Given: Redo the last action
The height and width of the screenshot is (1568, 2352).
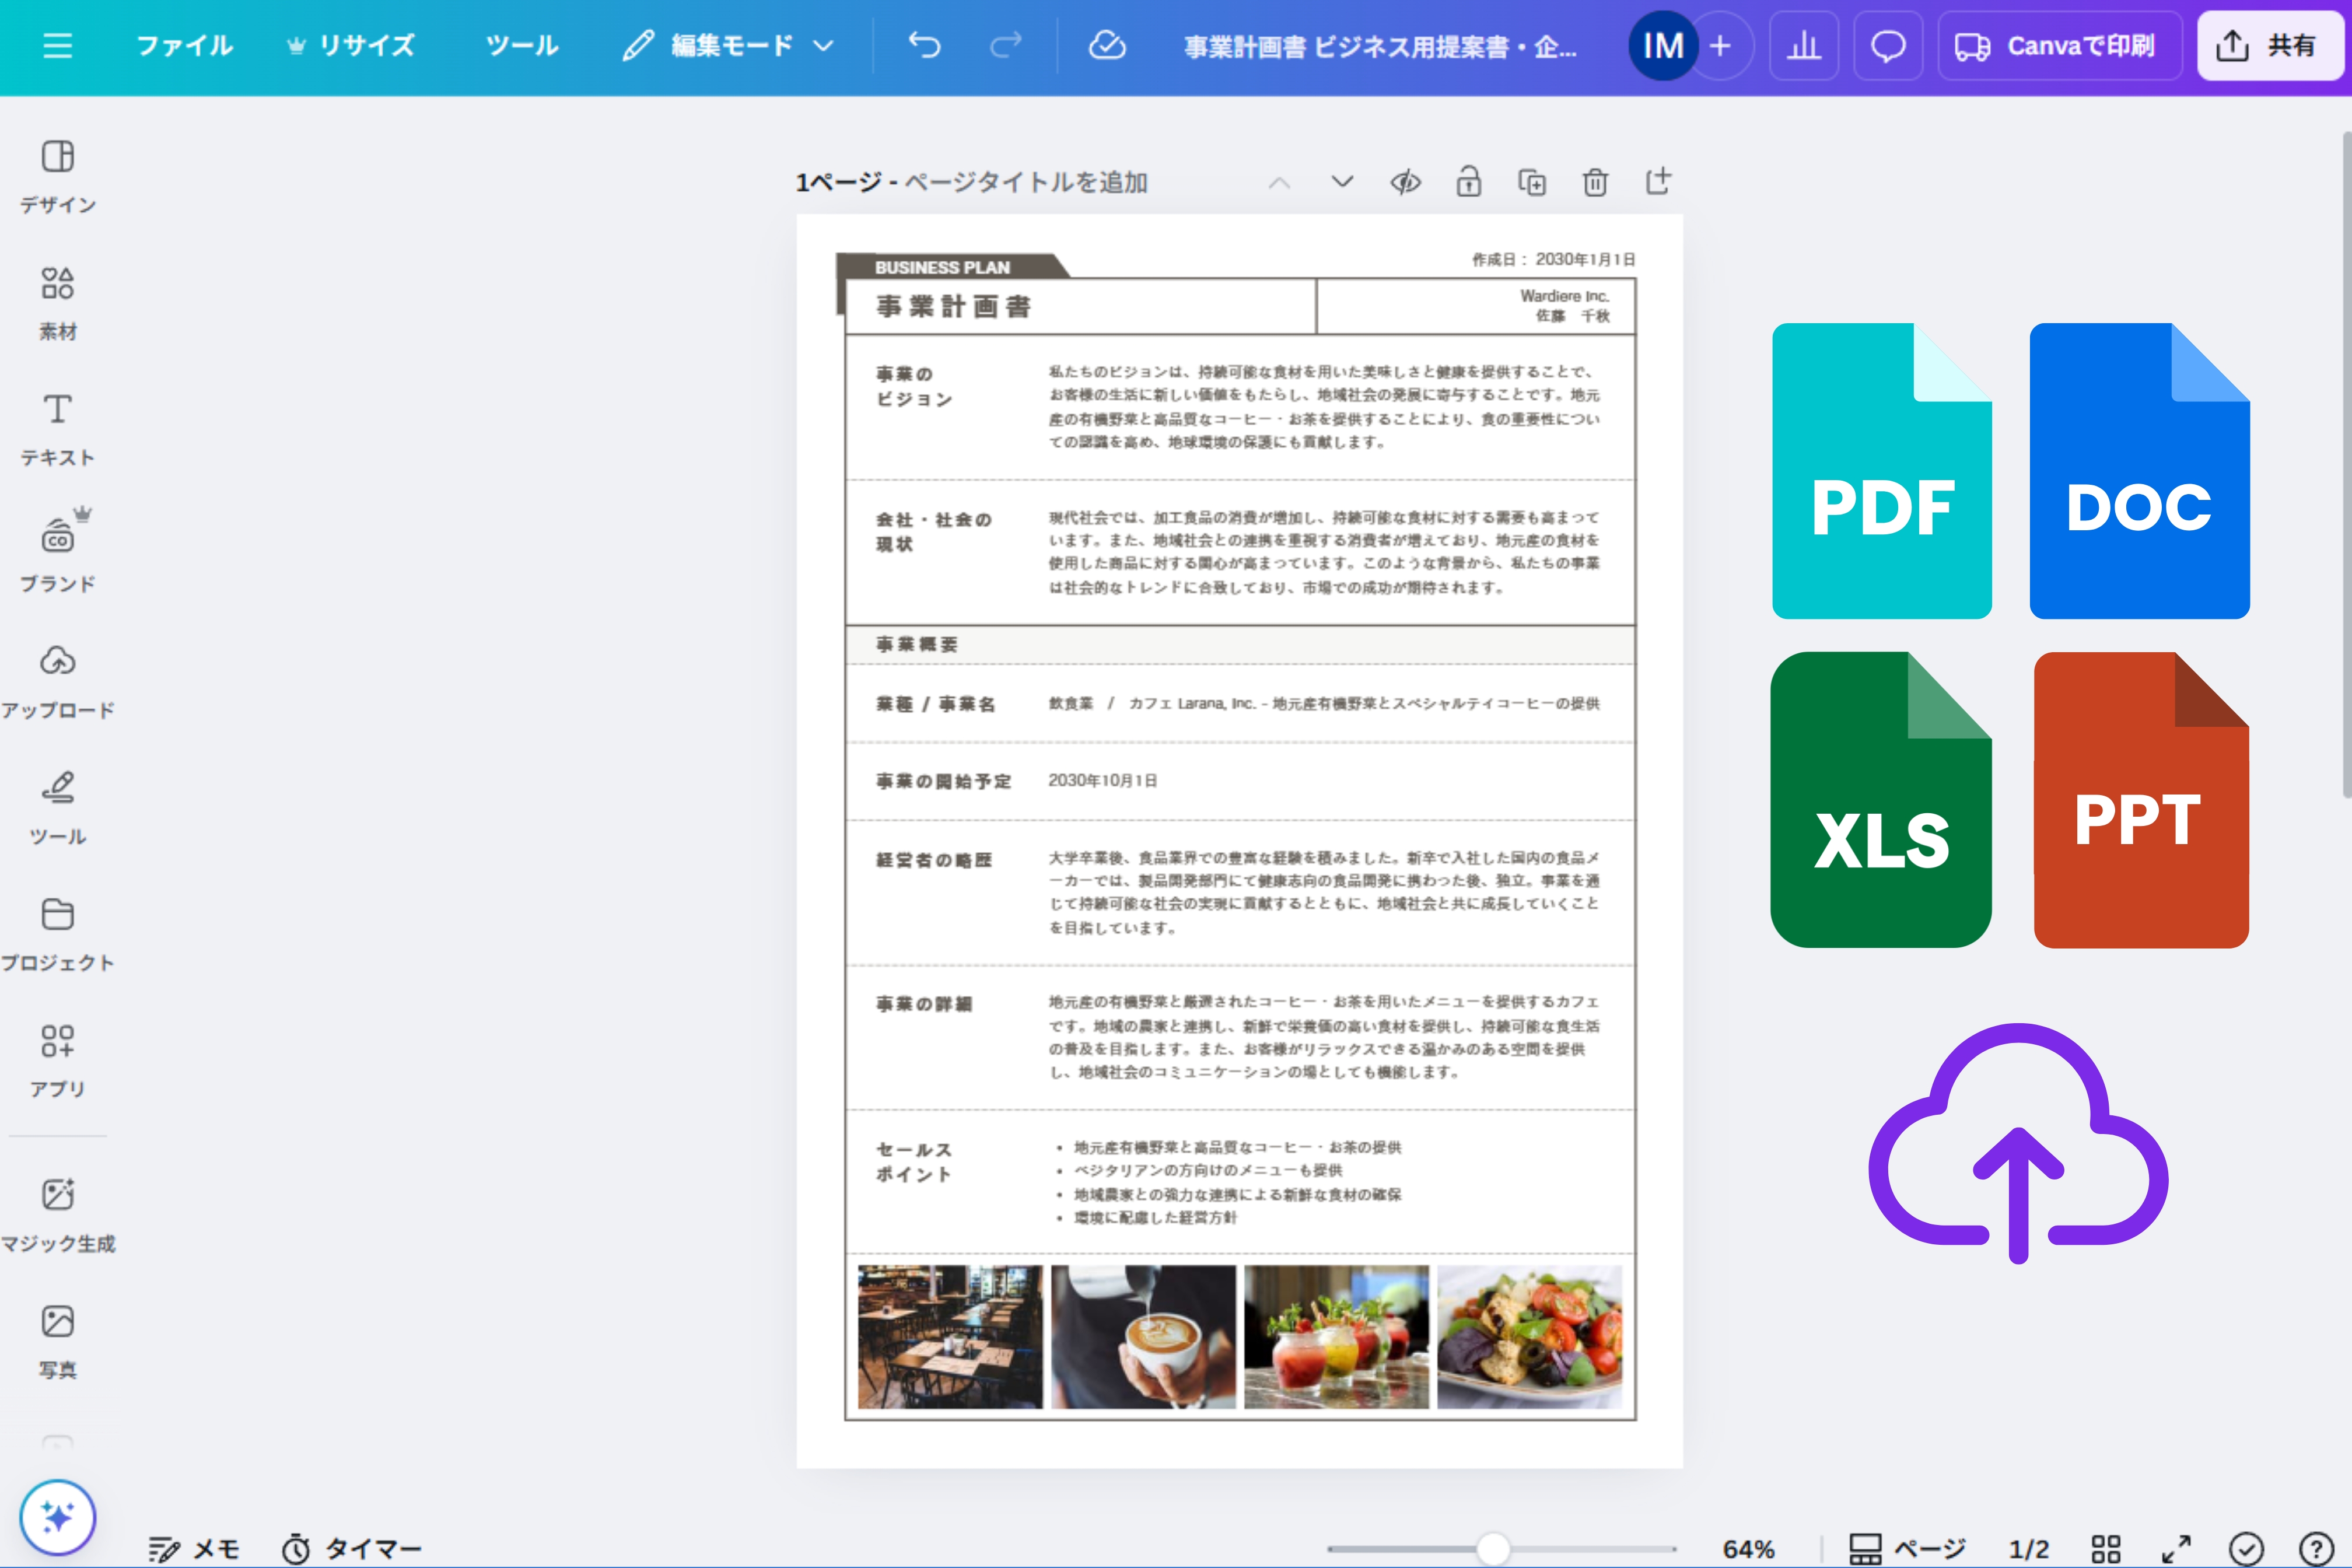Looking at the screenshot, I should click(1006, 46).
